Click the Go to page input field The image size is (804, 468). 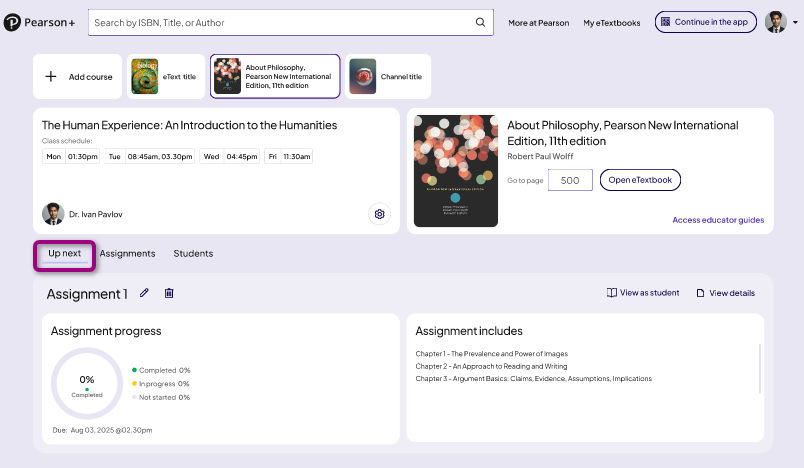[570, 180]
